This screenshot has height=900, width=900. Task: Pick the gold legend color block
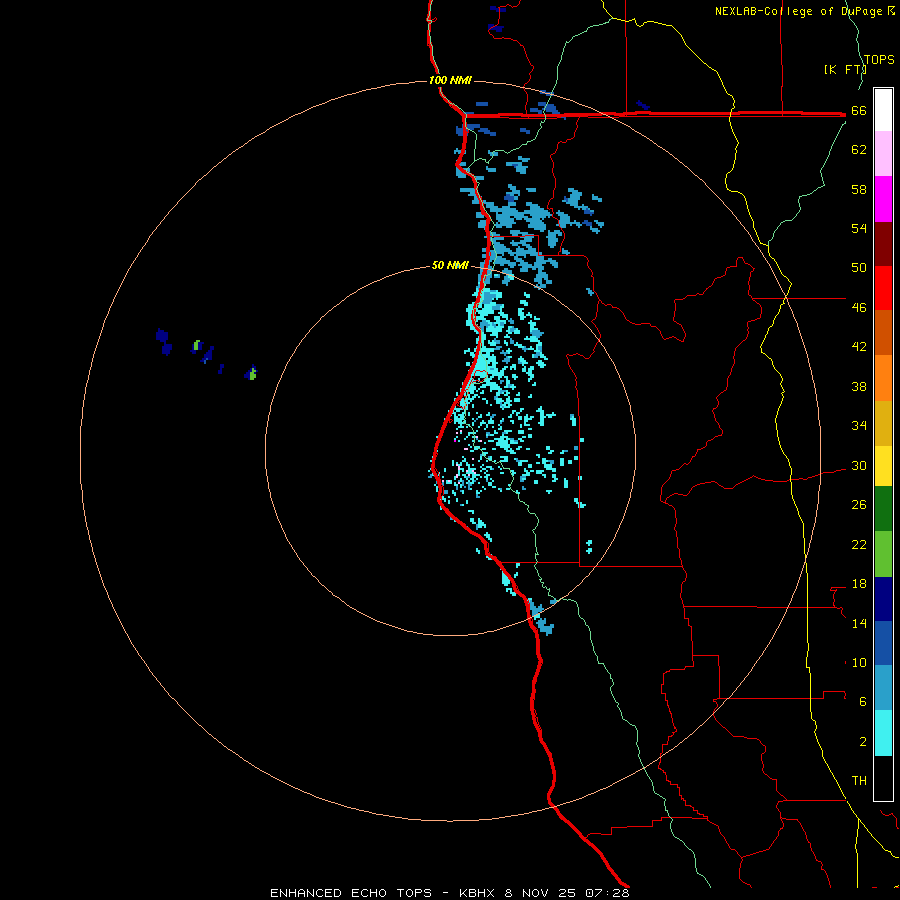[883, 423]
